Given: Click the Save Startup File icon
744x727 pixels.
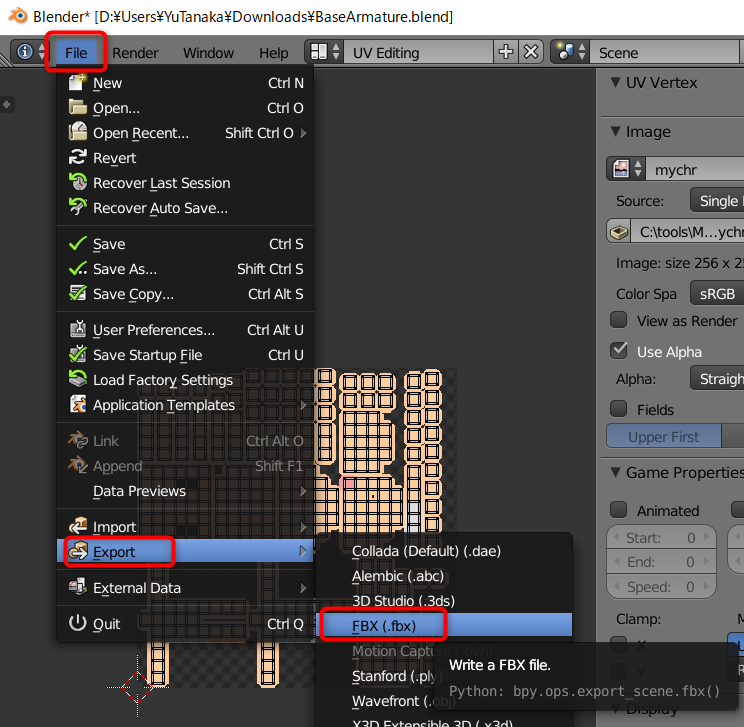Looking at the screenshot, I should (77, 354).
